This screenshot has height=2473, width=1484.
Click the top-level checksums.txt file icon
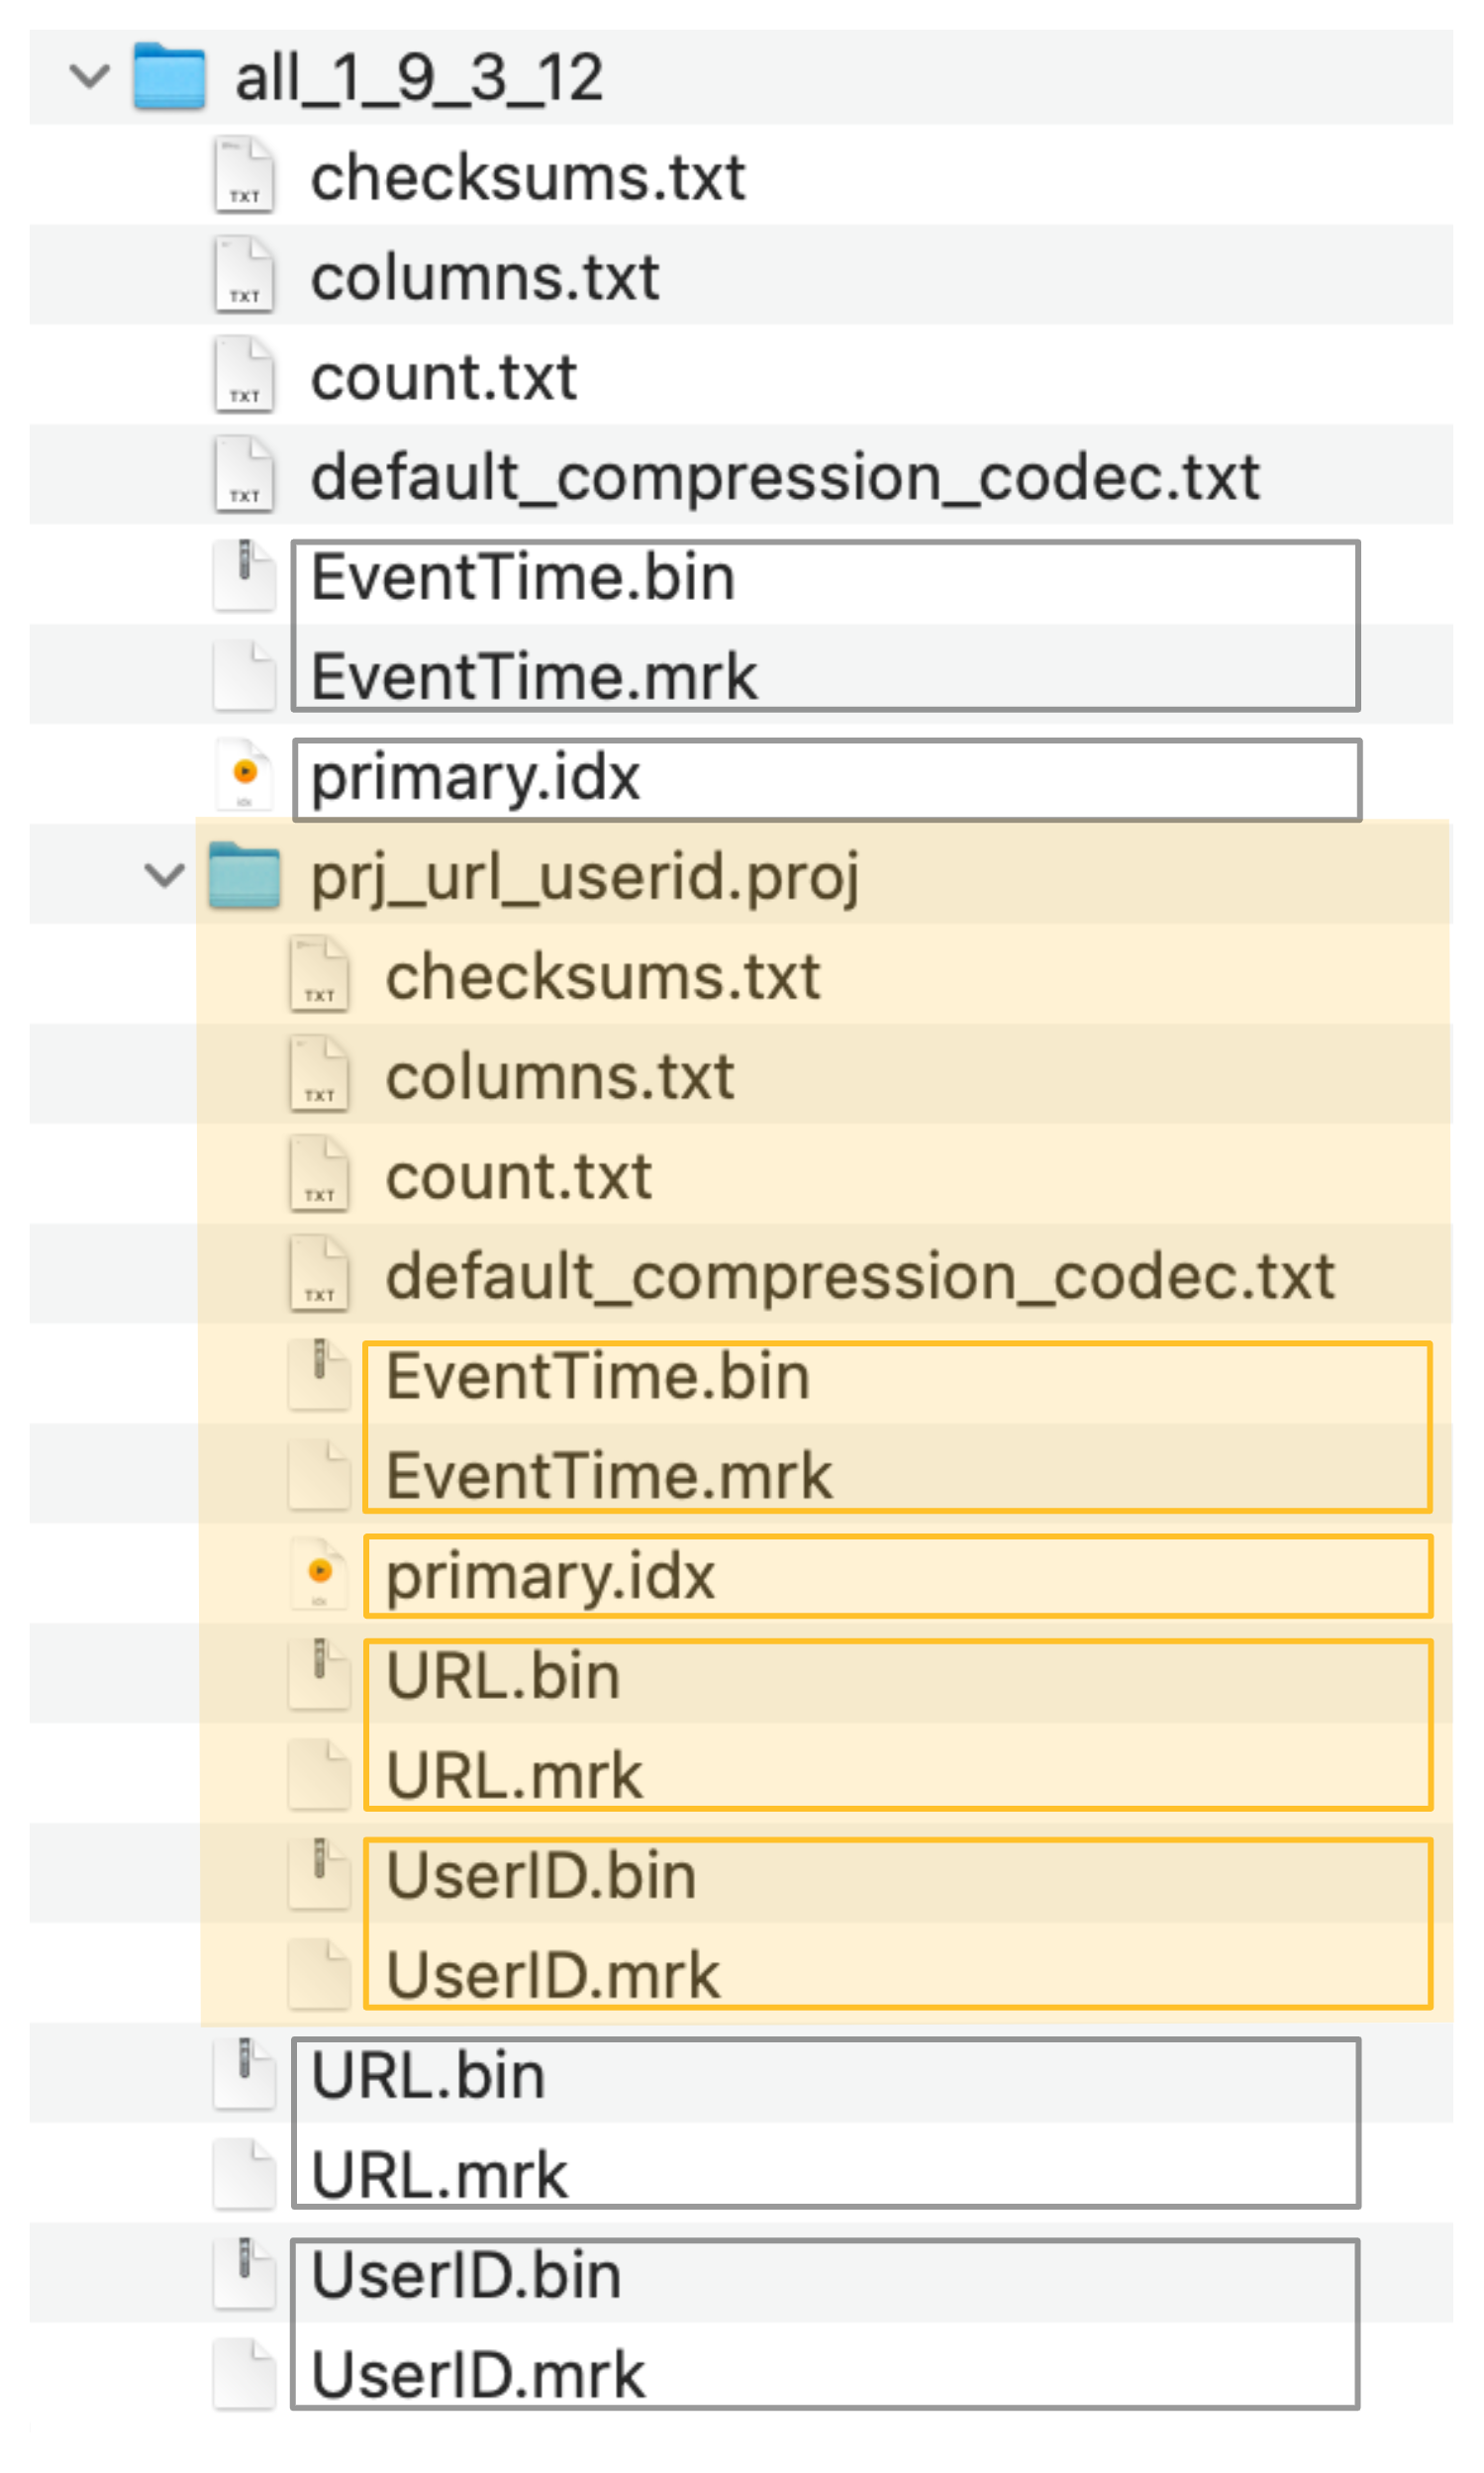(x=245, y=176)
